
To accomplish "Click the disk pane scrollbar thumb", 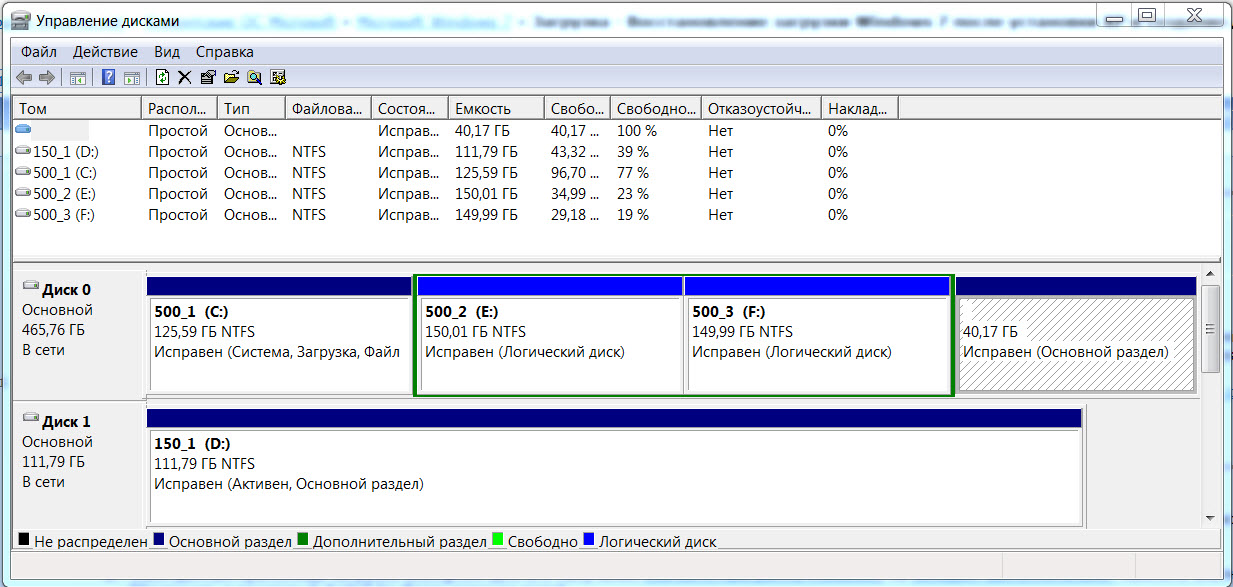I will point(1210,328).
